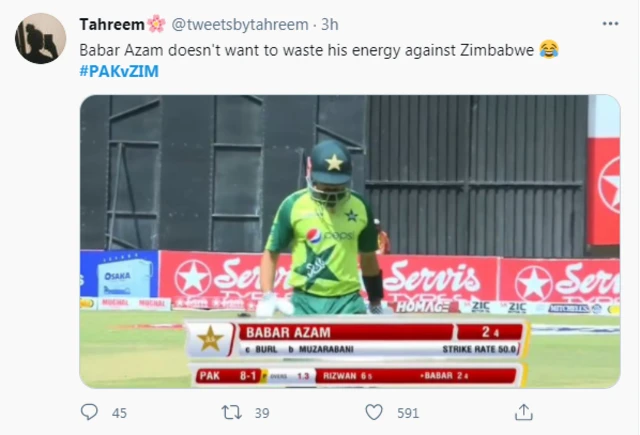Open the embedded cricket match image
This screenshot has height=435, width=640.
tap(350, 242)
